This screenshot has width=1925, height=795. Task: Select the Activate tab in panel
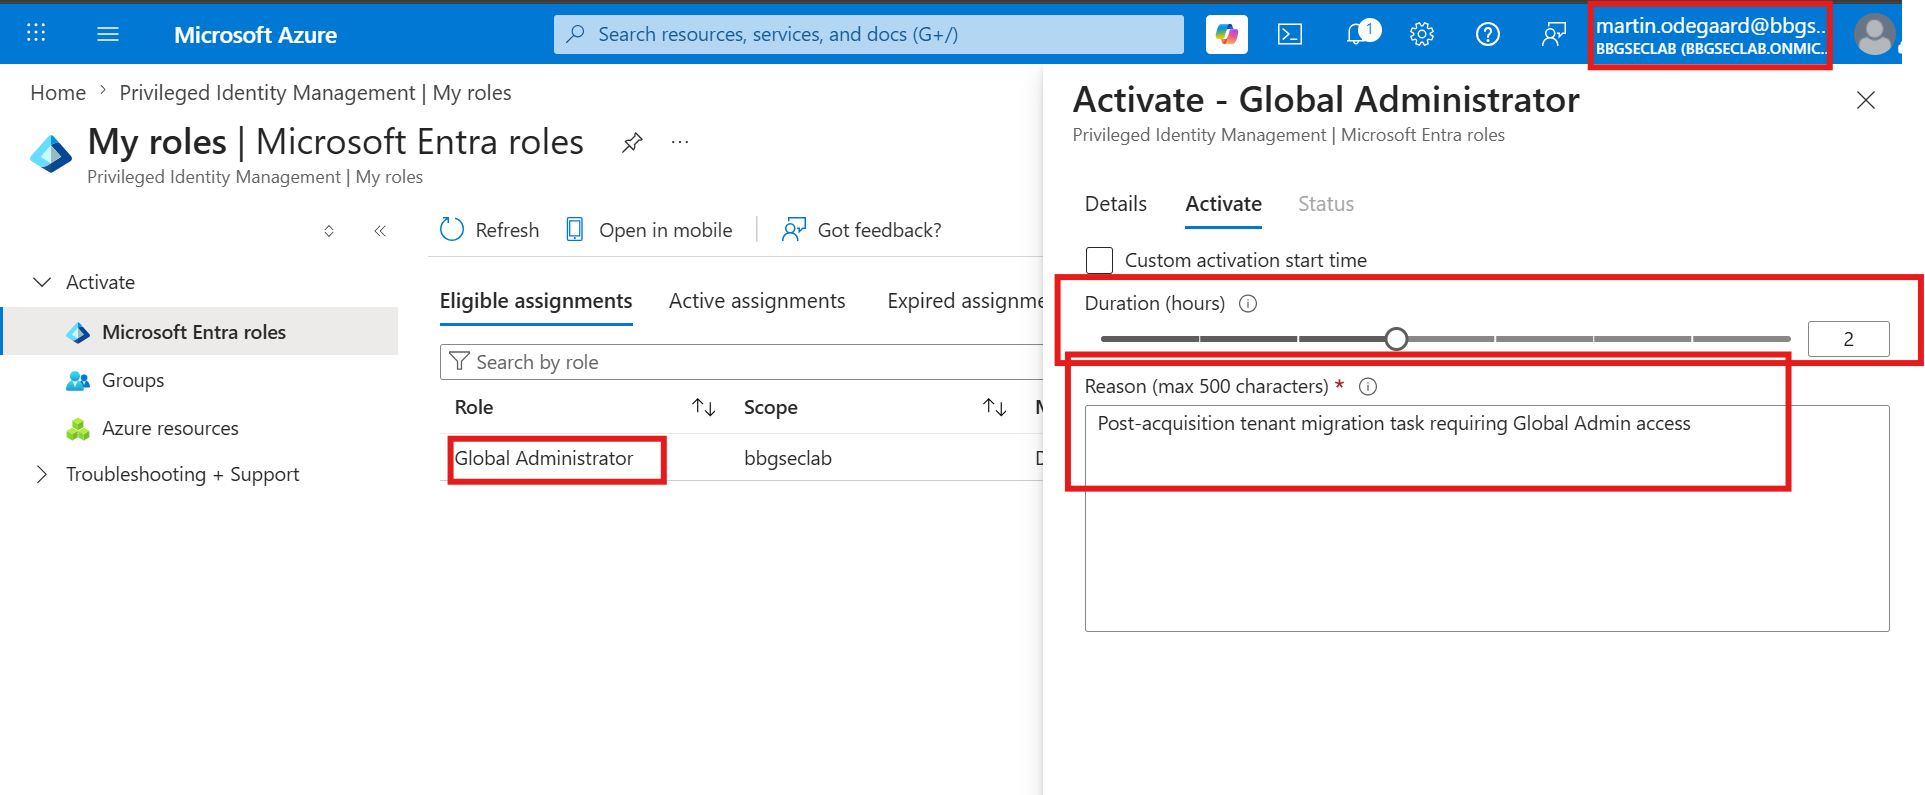click(x=1223, y=204)
